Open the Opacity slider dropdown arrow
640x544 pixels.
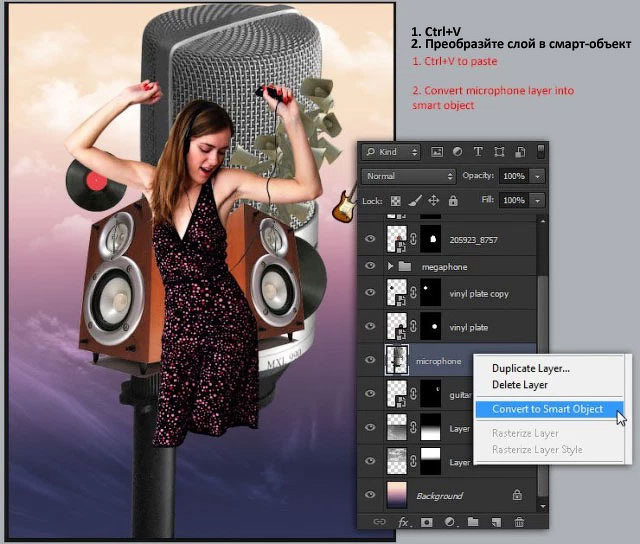(538, 176)
